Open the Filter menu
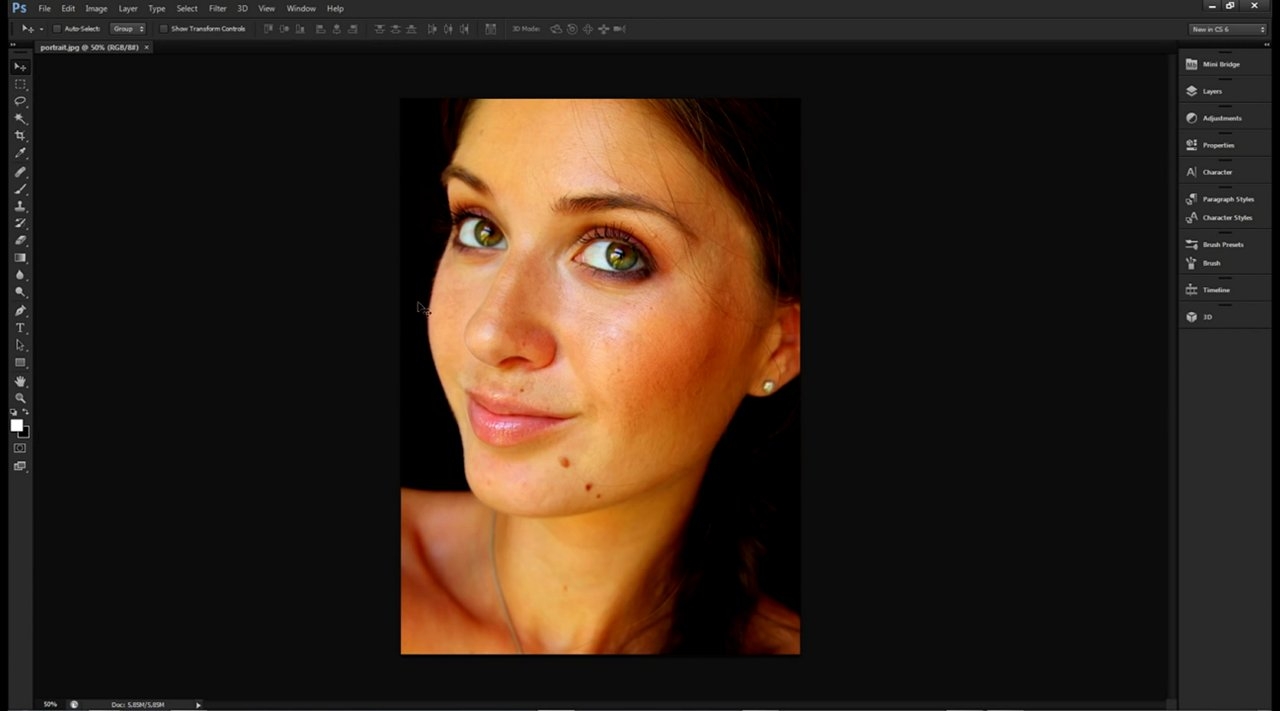This screenshot has width=1280, height=711. (x=217, y=8)
